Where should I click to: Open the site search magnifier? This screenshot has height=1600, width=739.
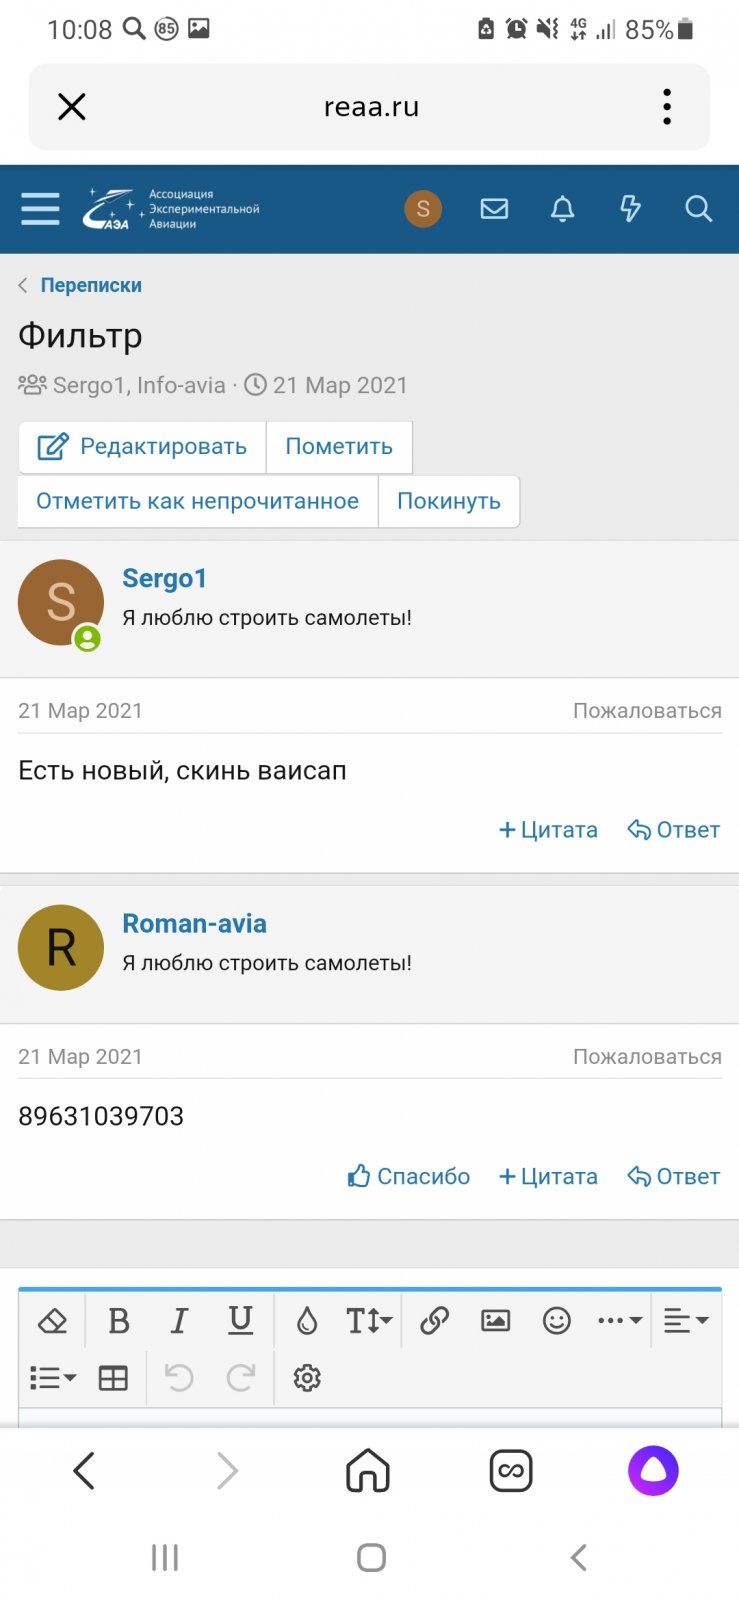tap(698, 209)
